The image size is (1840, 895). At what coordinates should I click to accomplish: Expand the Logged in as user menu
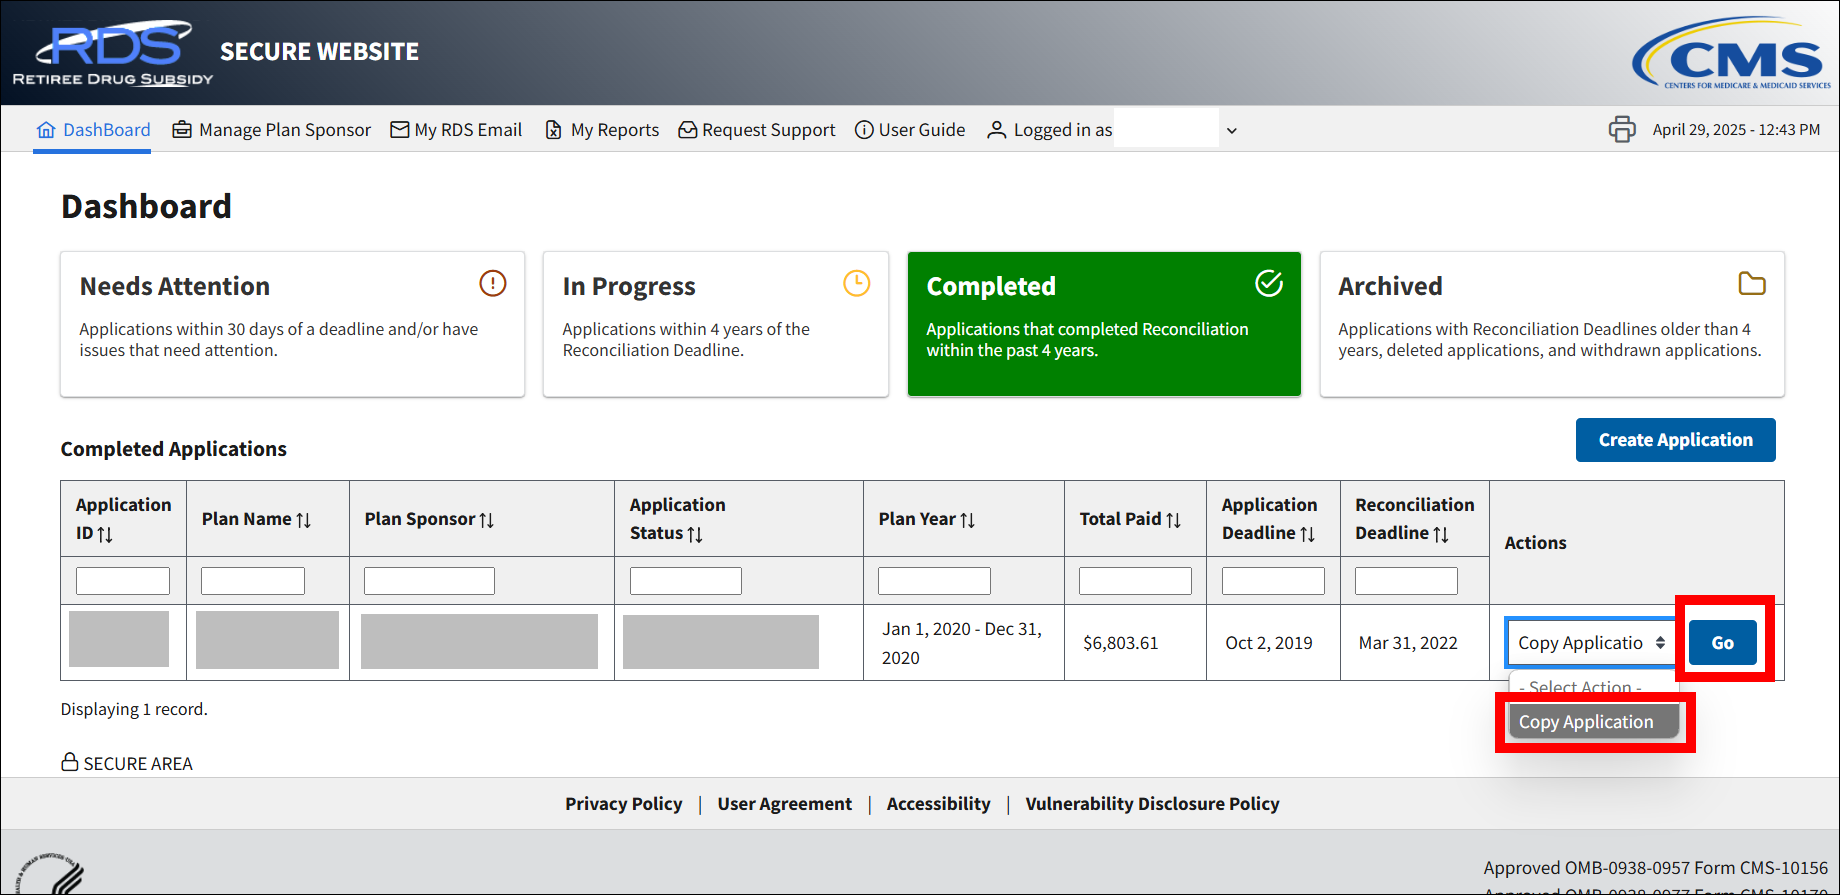(1231, 131)
